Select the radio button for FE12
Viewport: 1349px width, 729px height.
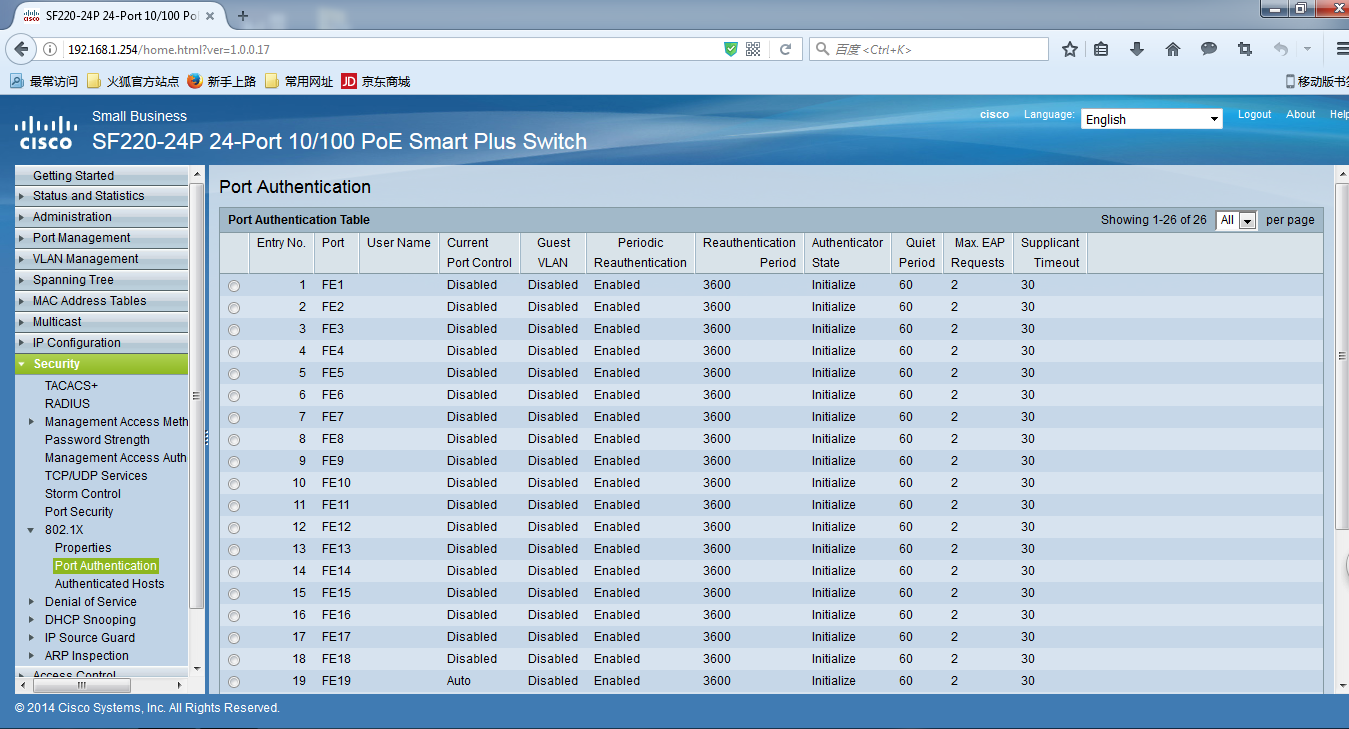tap(234, 528)
